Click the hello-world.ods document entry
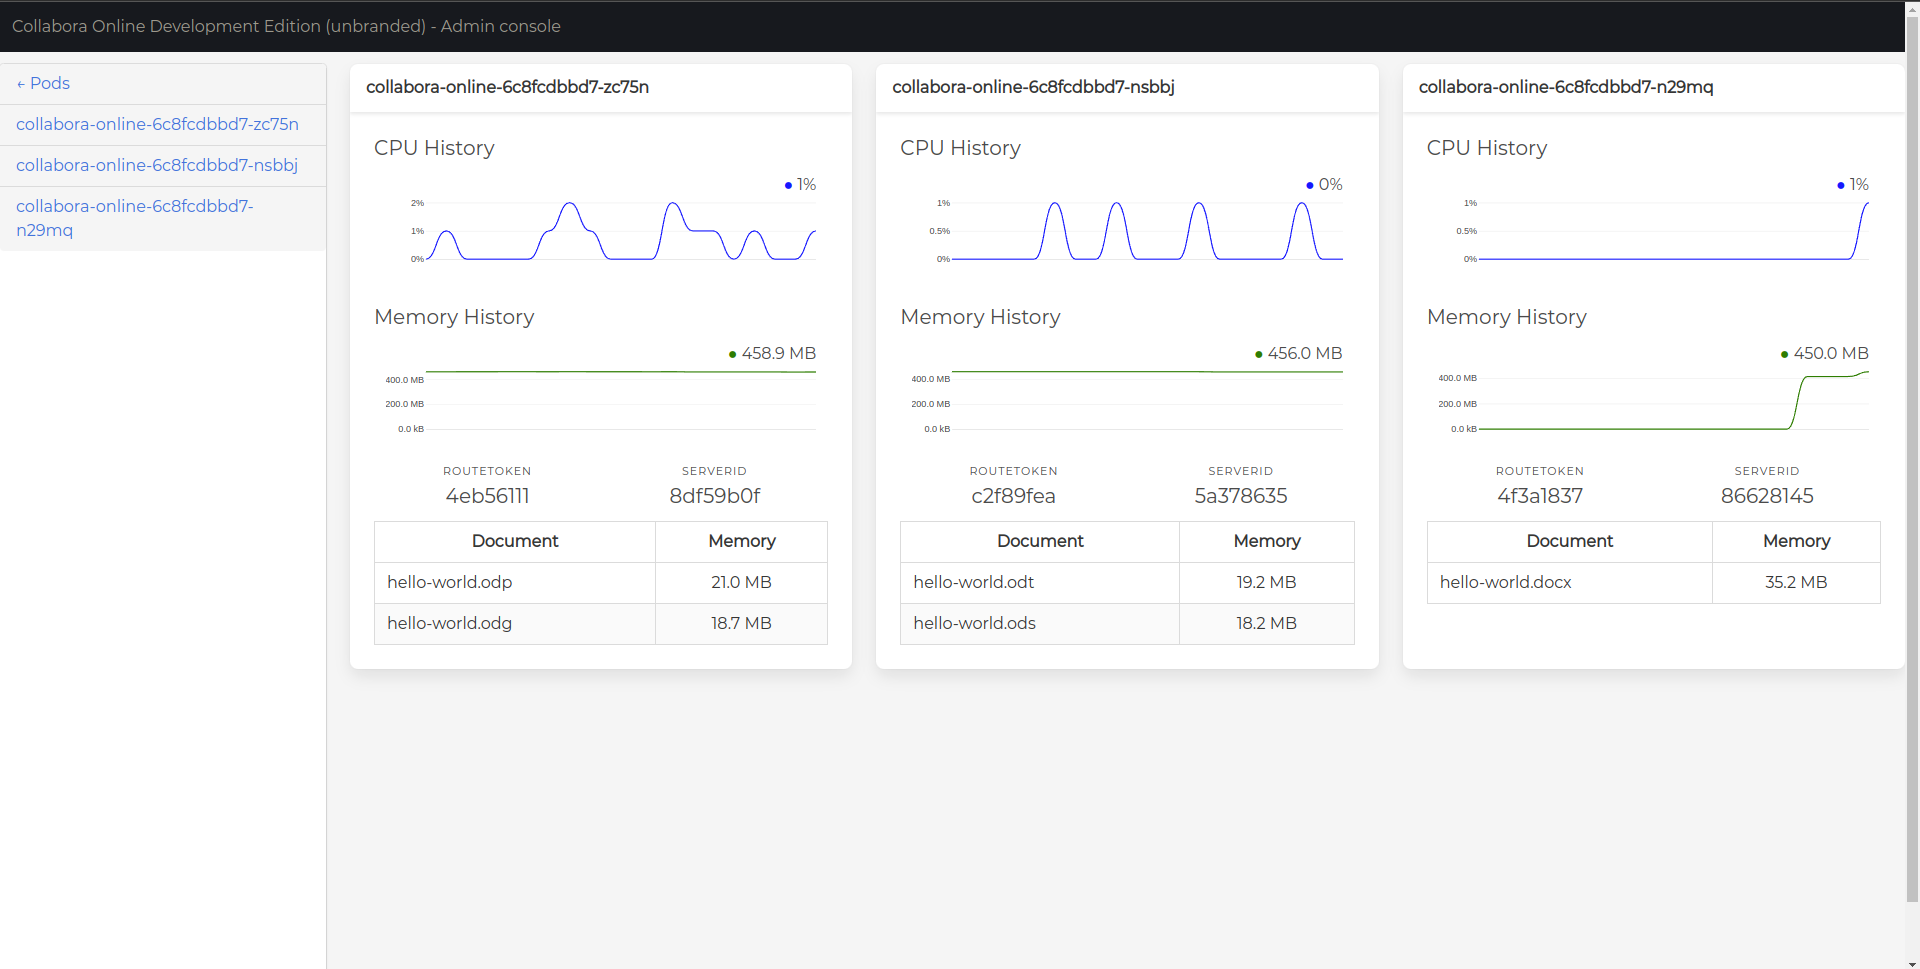The height and width of the screenshot is (969, 1920). 974,624
